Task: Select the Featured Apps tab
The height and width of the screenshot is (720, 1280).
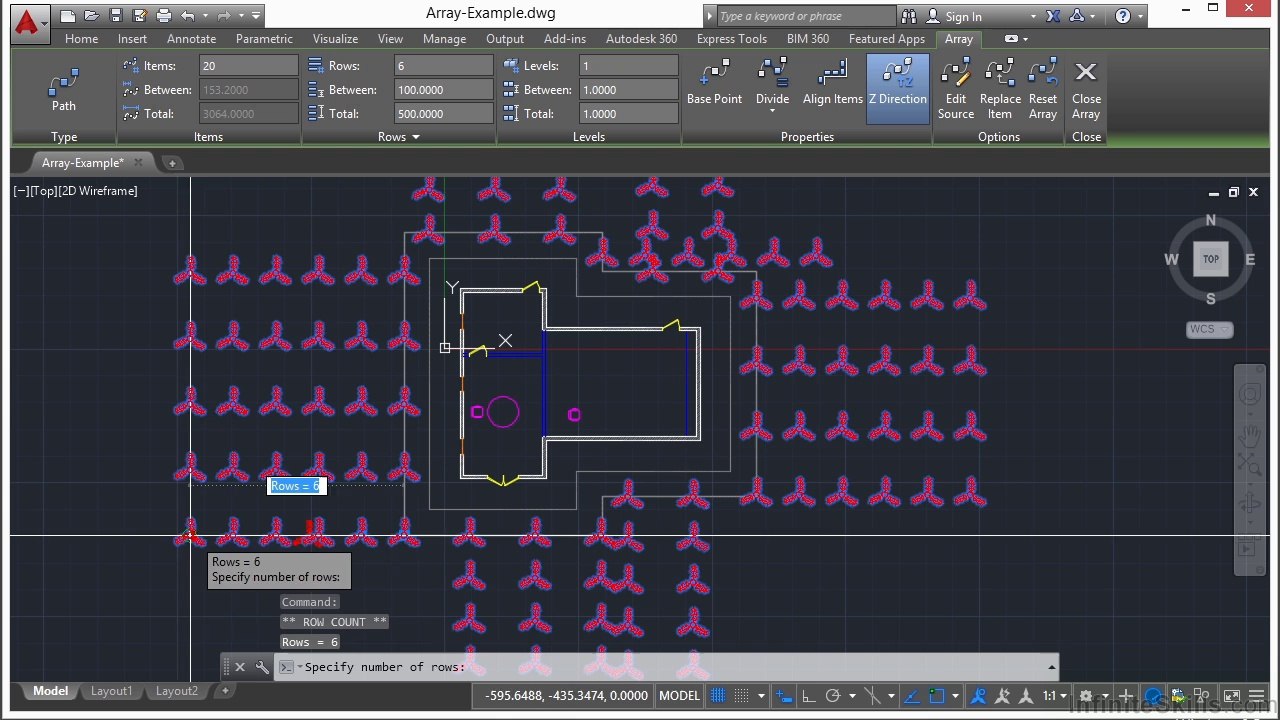Action: pyautogui.click(x=886, y=39)
